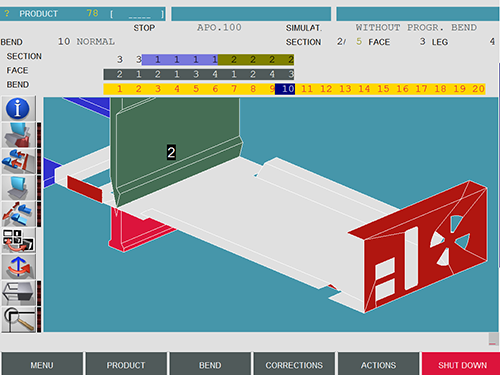Click the red SHUT DOWN button
Image resolution: width=500 pixels, height=375 pixels.
click(x=462, y=364)
